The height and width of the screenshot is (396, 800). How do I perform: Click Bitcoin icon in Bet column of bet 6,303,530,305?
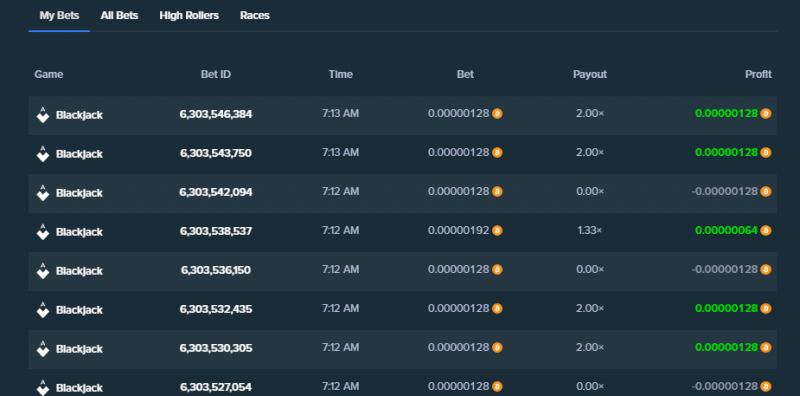coord(497,348)
